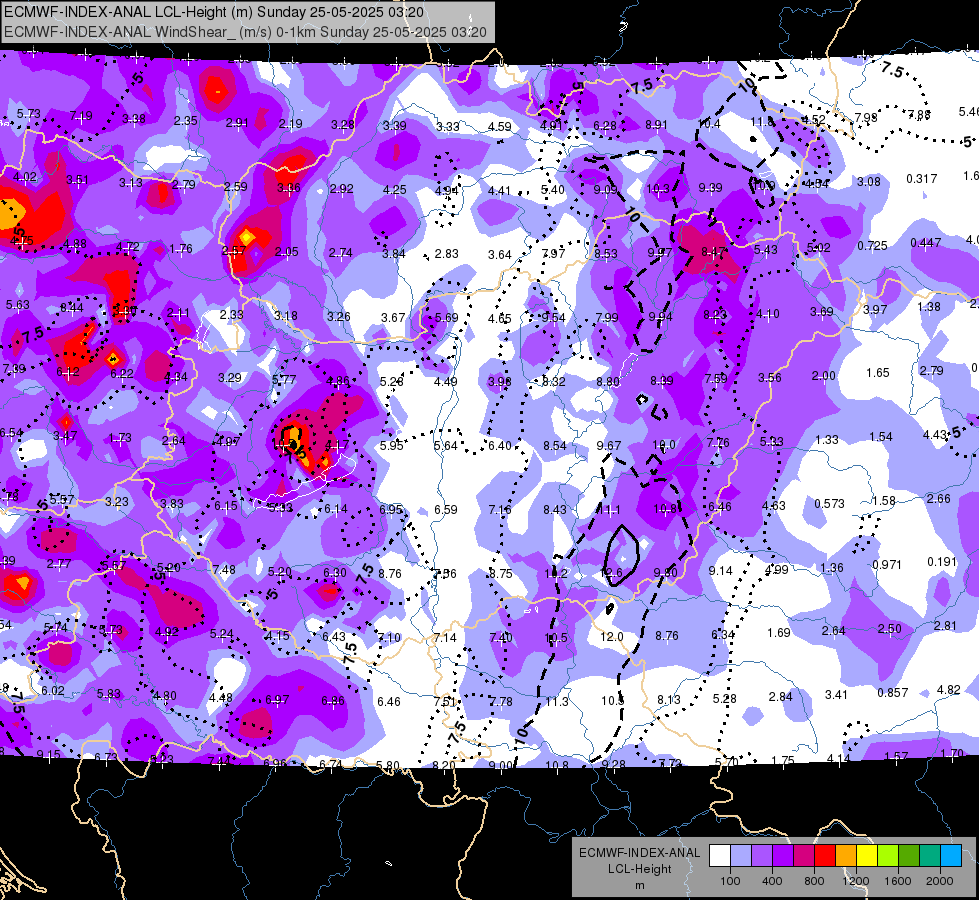Click the grid value '0.447'

coord(925,242)
